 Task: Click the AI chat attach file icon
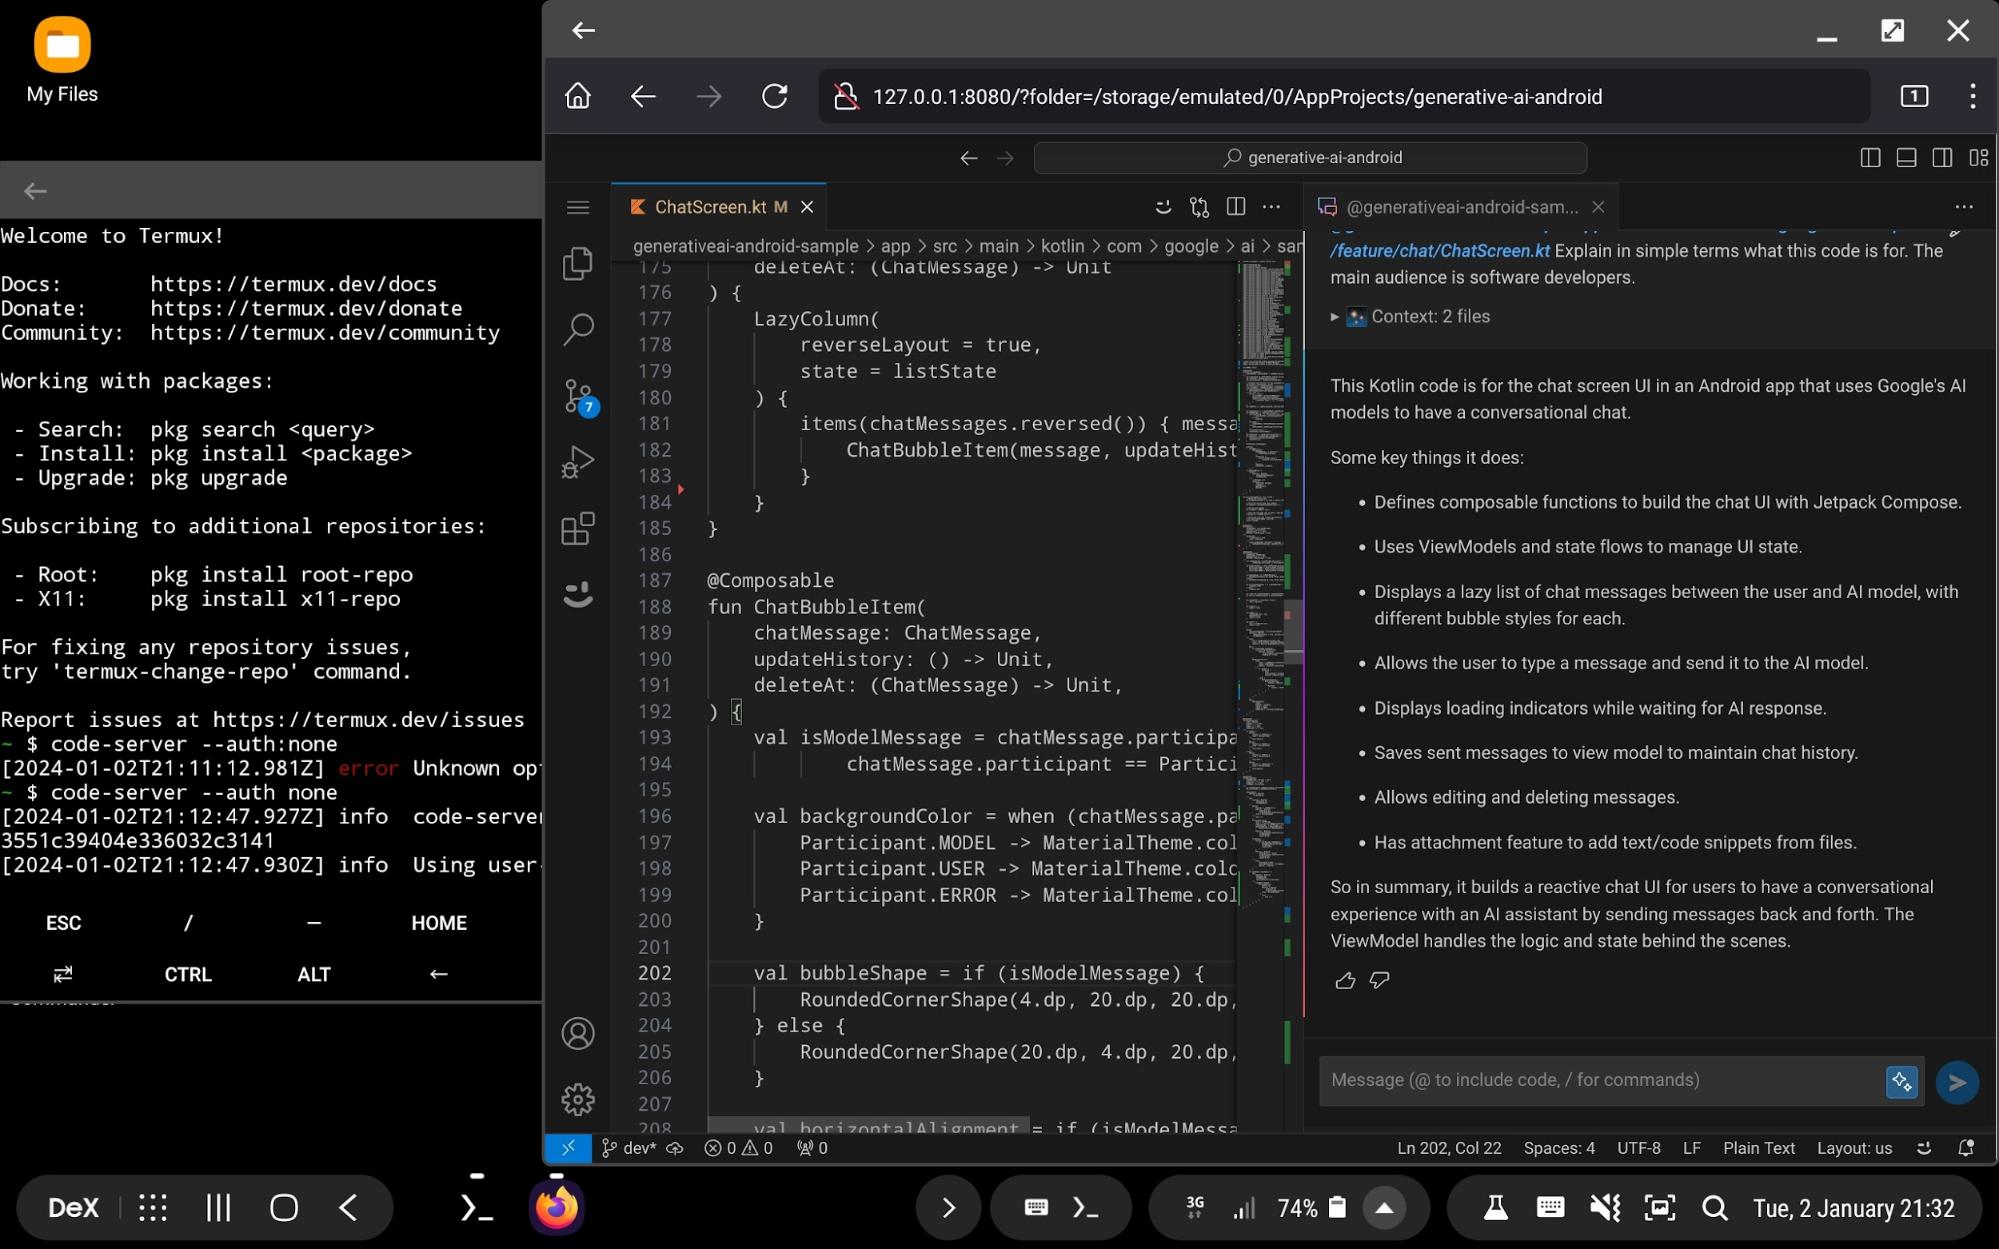click(x=1901, y=1082)
